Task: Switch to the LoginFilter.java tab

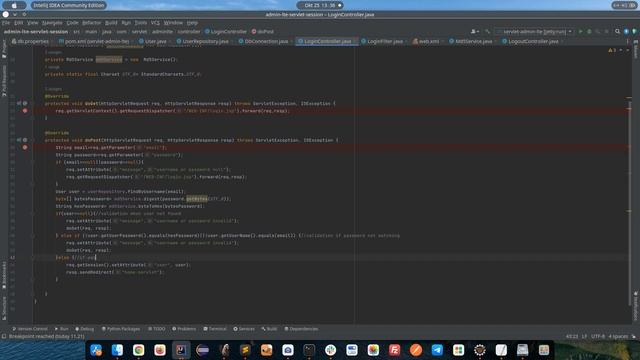Action: tap(382, 41)
